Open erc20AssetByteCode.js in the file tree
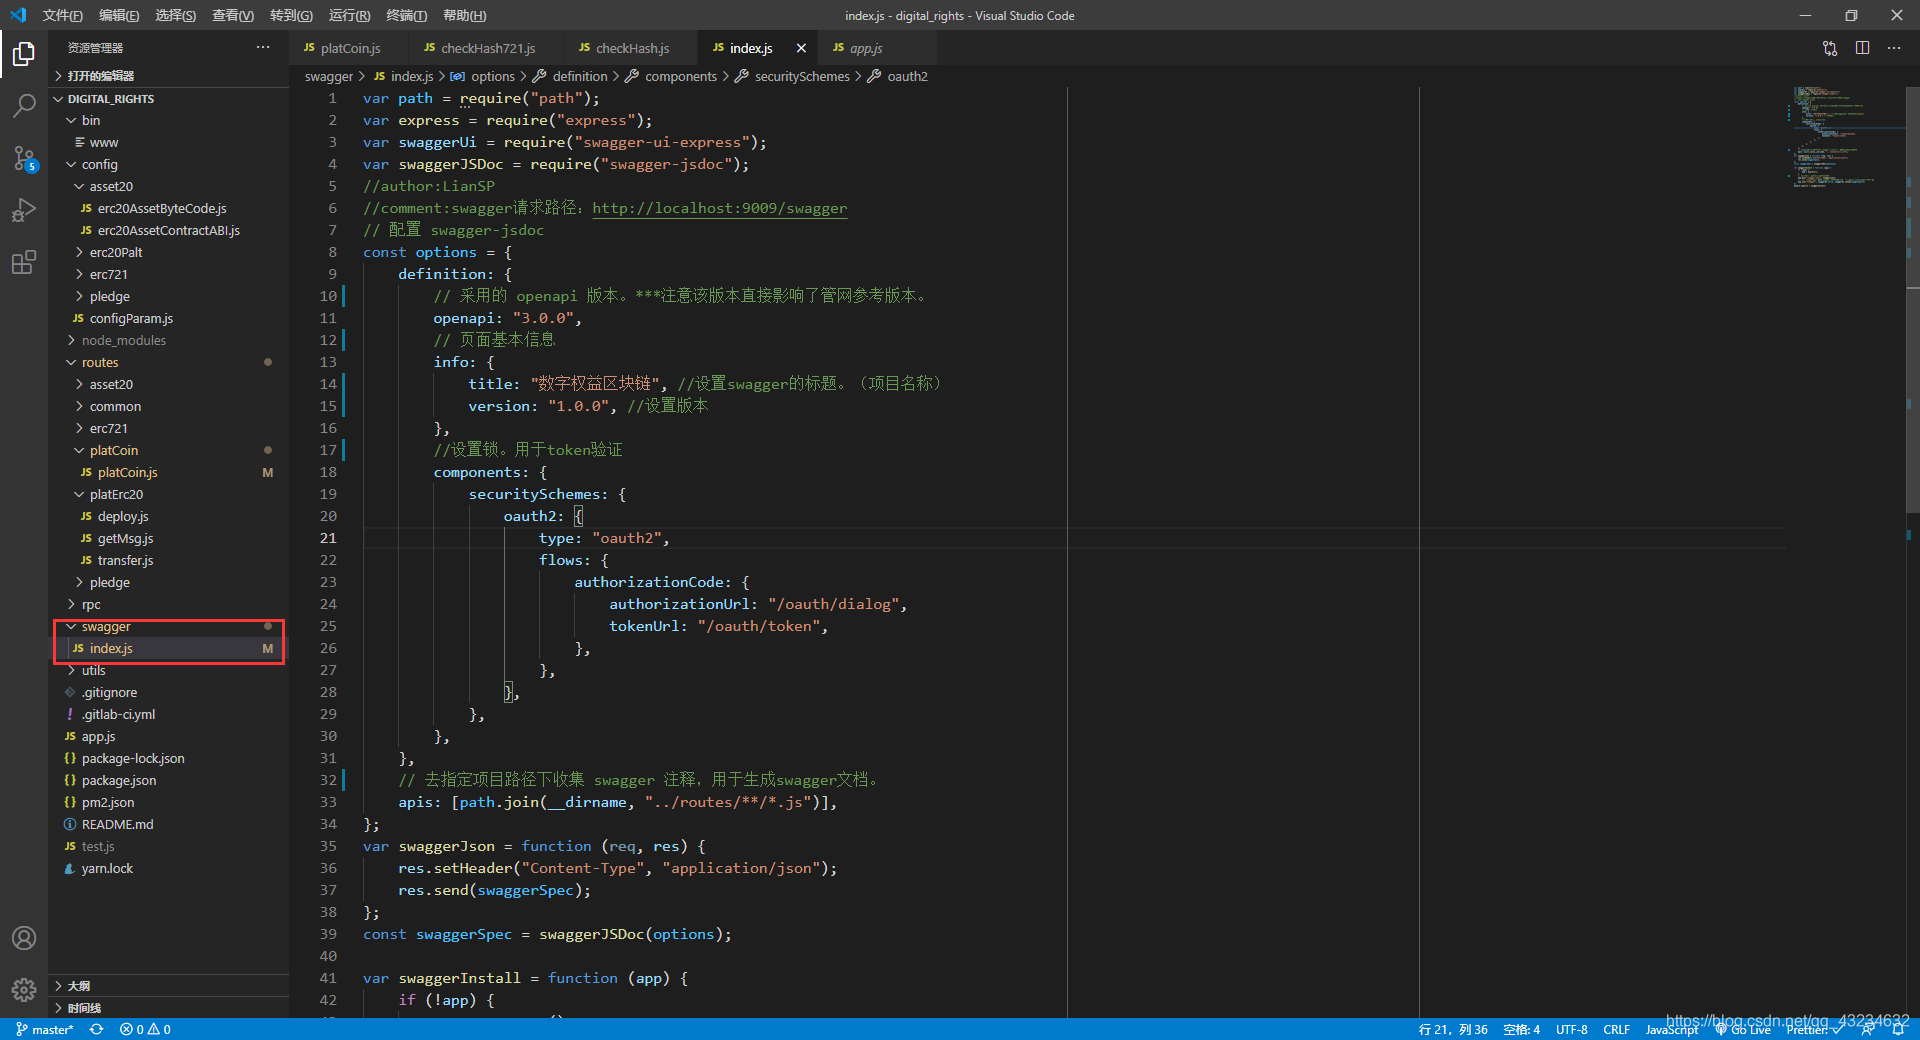Viewport: 1920px width, 1040px height. tap(168, 208)
